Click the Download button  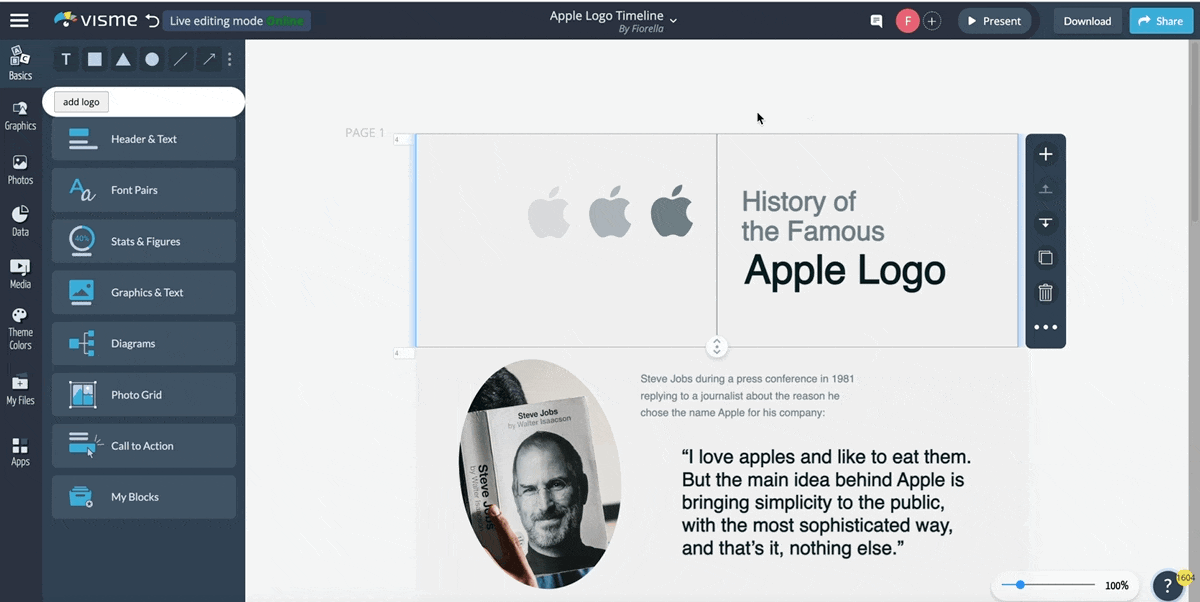[1087, 21]
